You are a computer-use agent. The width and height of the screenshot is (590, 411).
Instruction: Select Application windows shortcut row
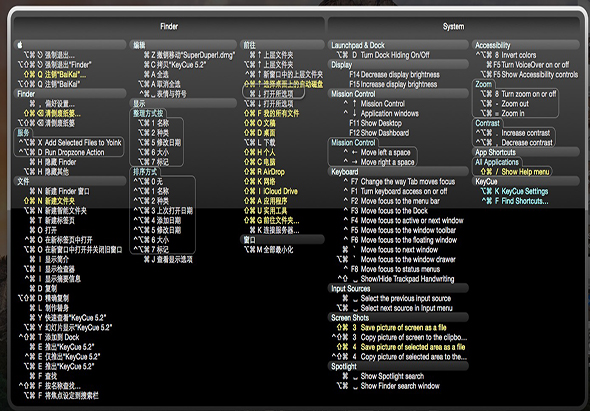coord(381,113)
